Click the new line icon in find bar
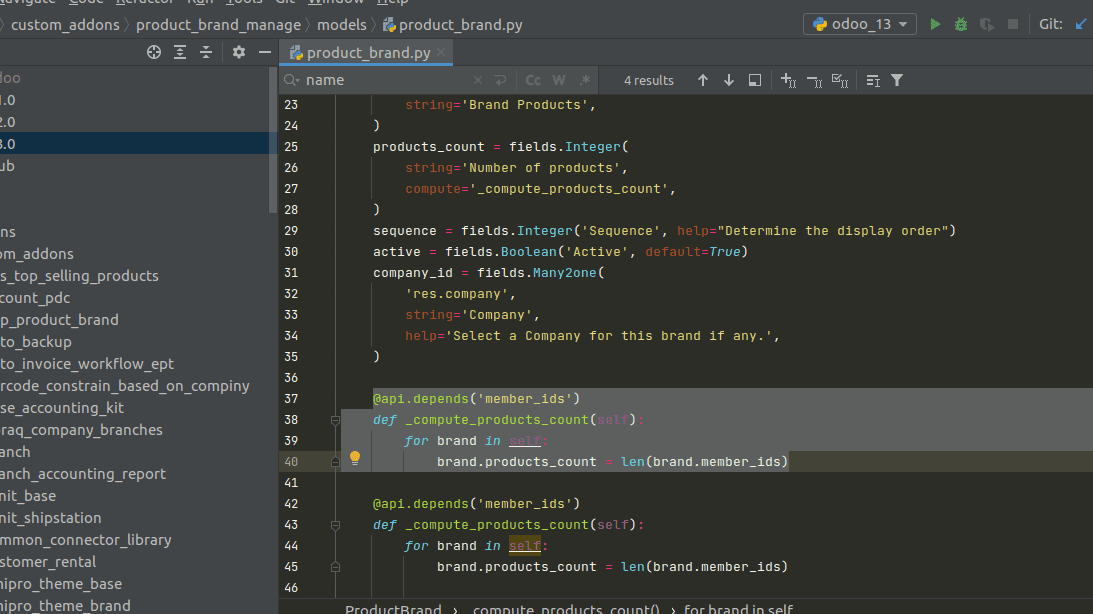Screen dimensions: 1093x614 pyautogui.click(x=500, y=80)
